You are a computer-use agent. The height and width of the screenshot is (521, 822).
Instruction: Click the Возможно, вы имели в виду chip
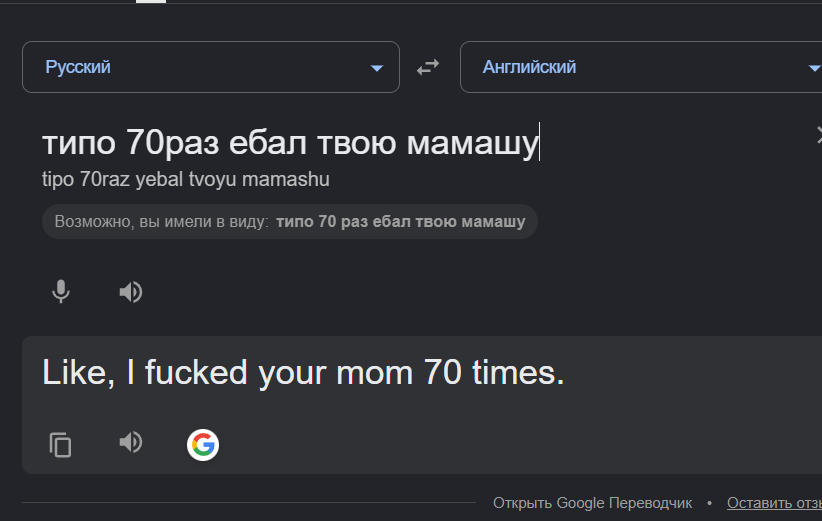pos(289,222)
